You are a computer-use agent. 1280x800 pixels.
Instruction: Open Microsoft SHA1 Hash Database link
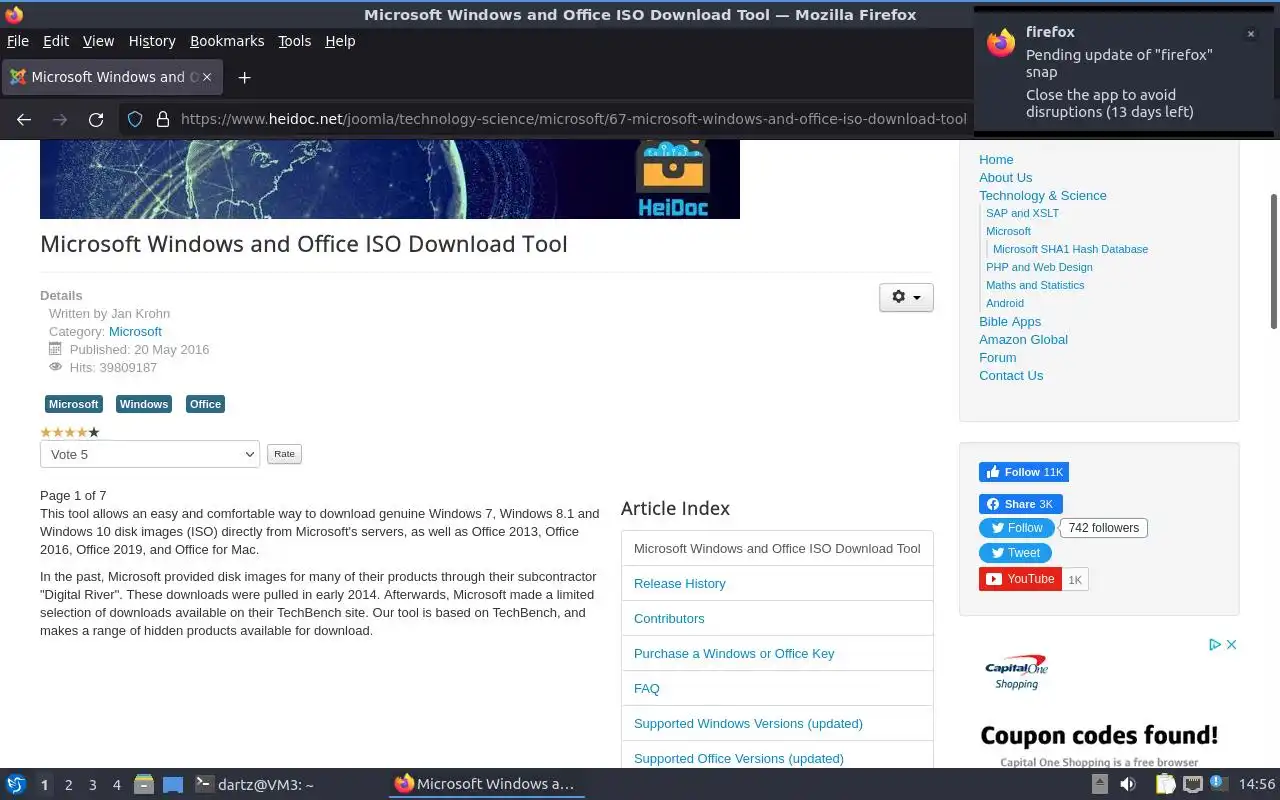(1070, 249)
